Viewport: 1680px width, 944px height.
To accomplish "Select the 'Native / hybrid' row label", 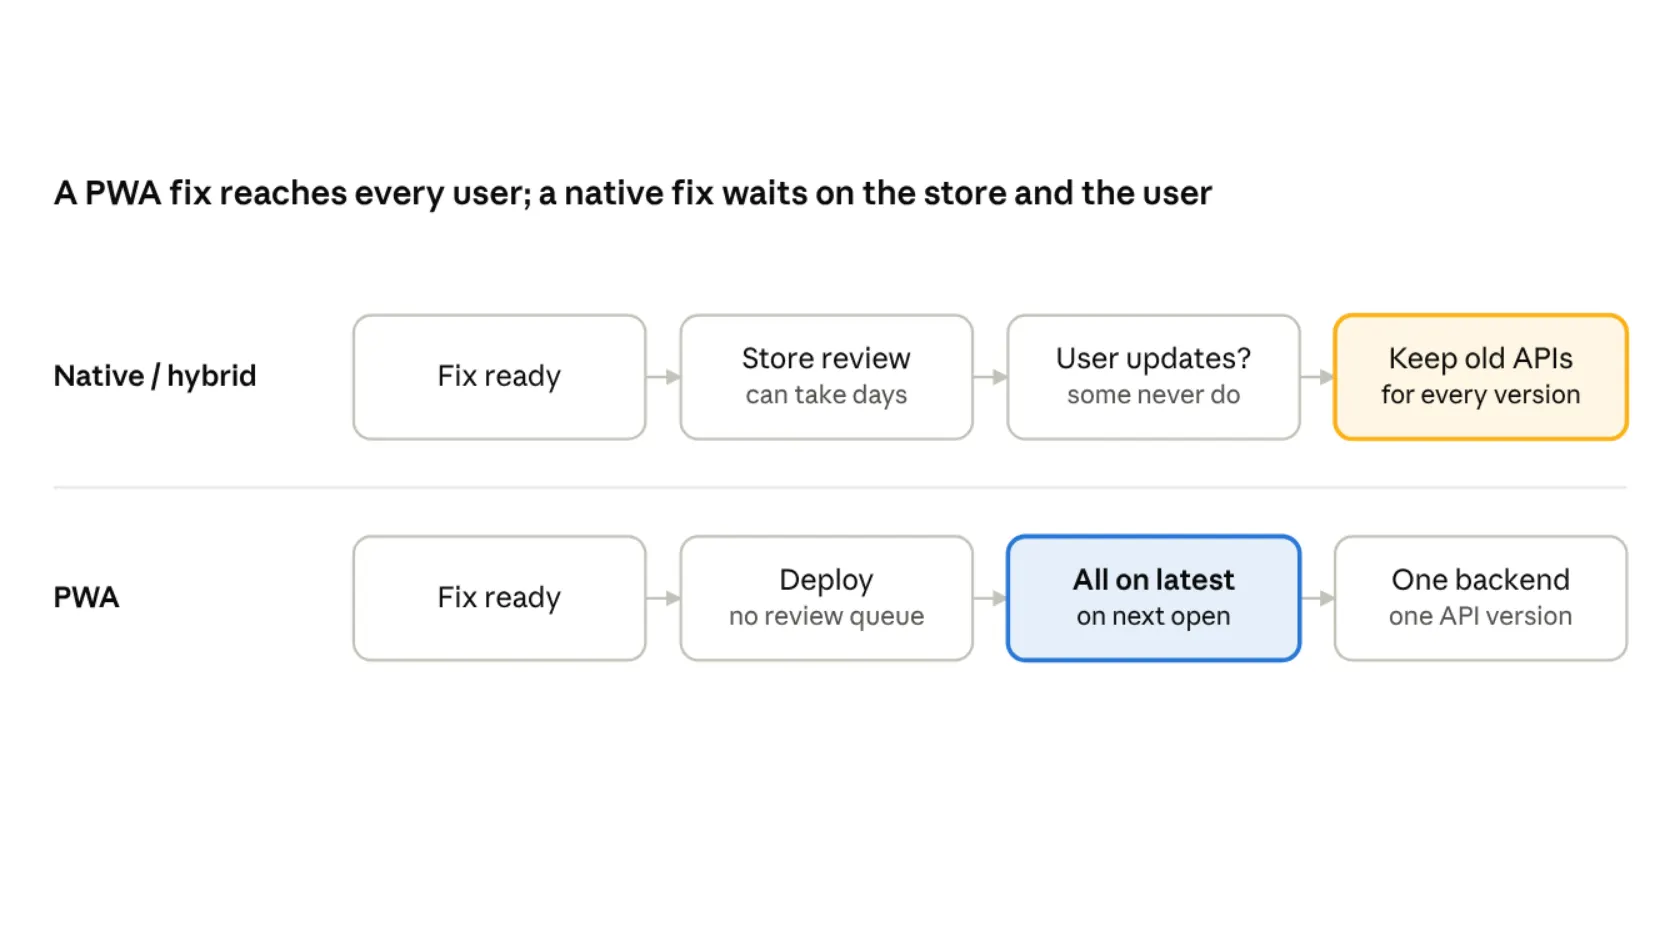I will pyautogui.click(x=155, y=376).
